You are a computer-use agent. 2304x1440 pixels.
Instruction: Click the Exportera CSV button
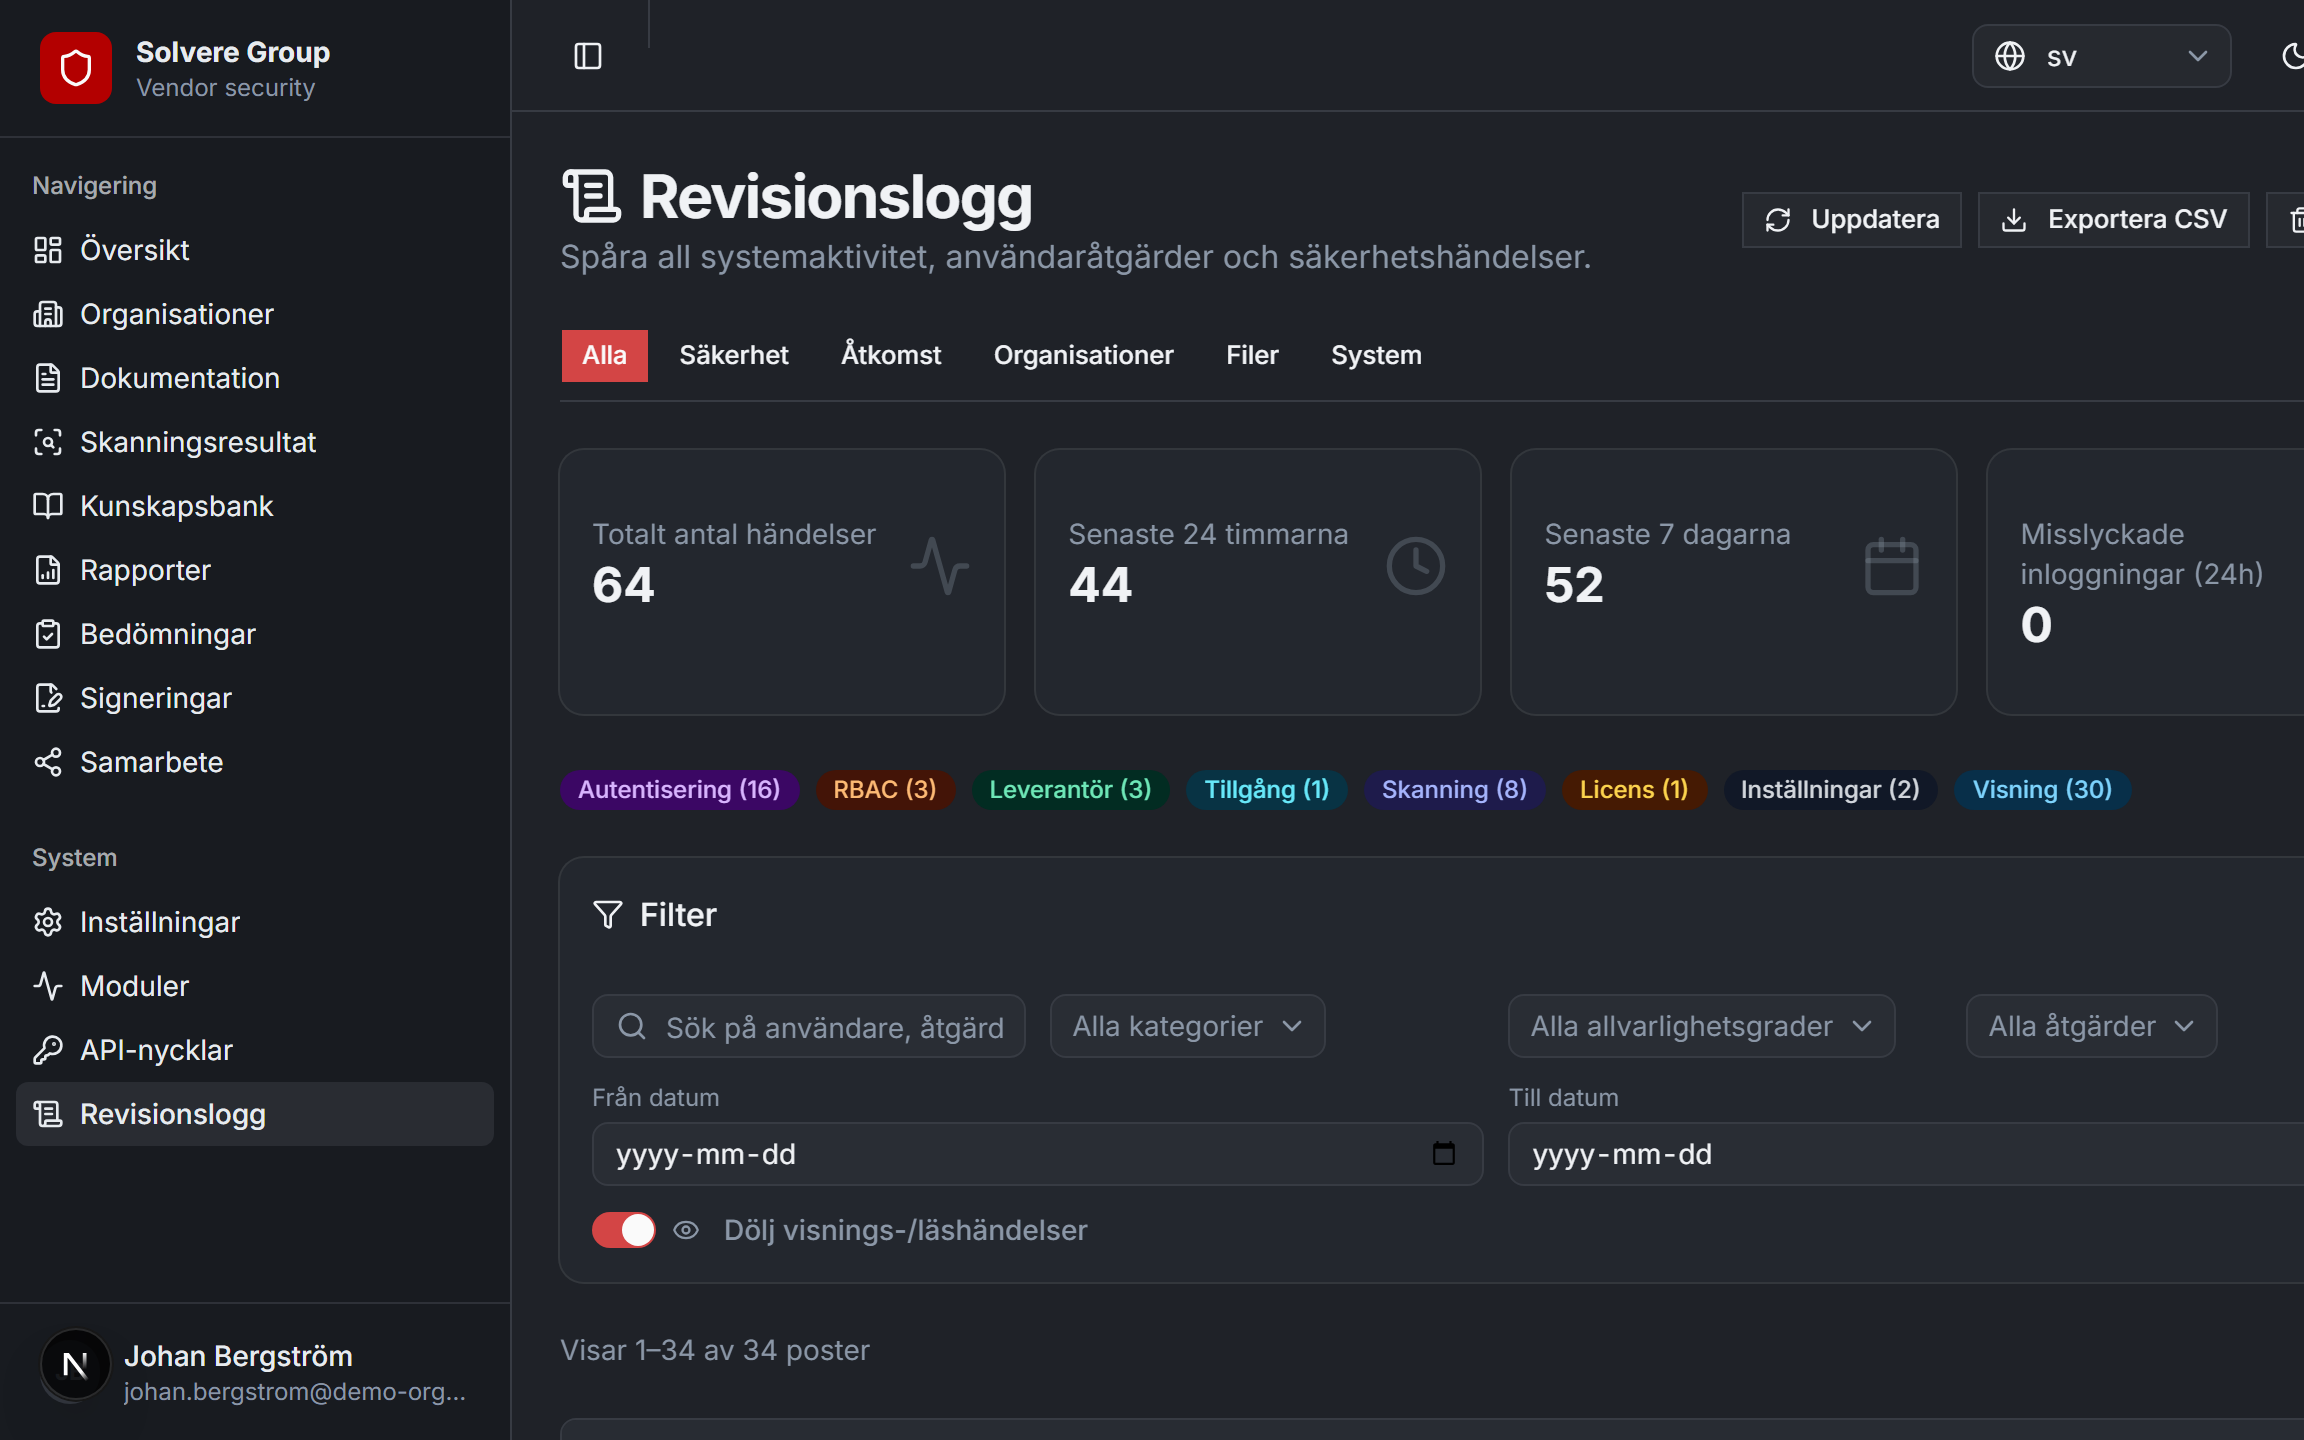click(x=2114, y=219)
